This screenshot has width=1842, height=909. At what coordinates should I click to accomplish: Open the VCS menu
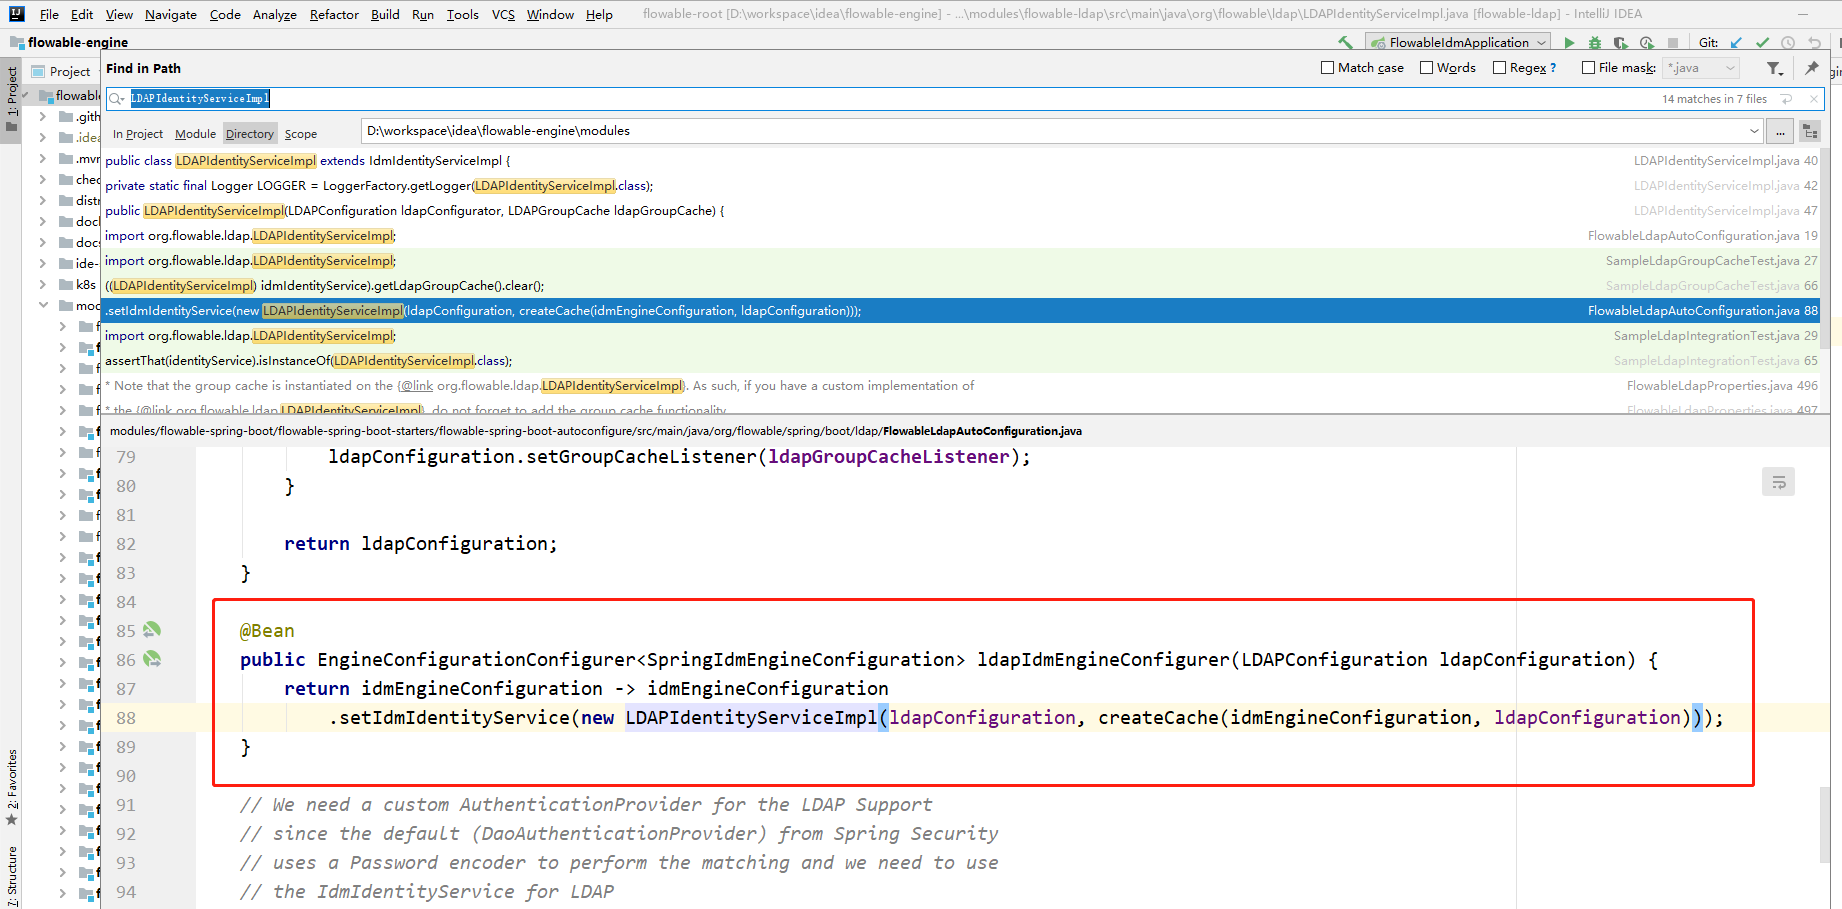coord(503,14)
